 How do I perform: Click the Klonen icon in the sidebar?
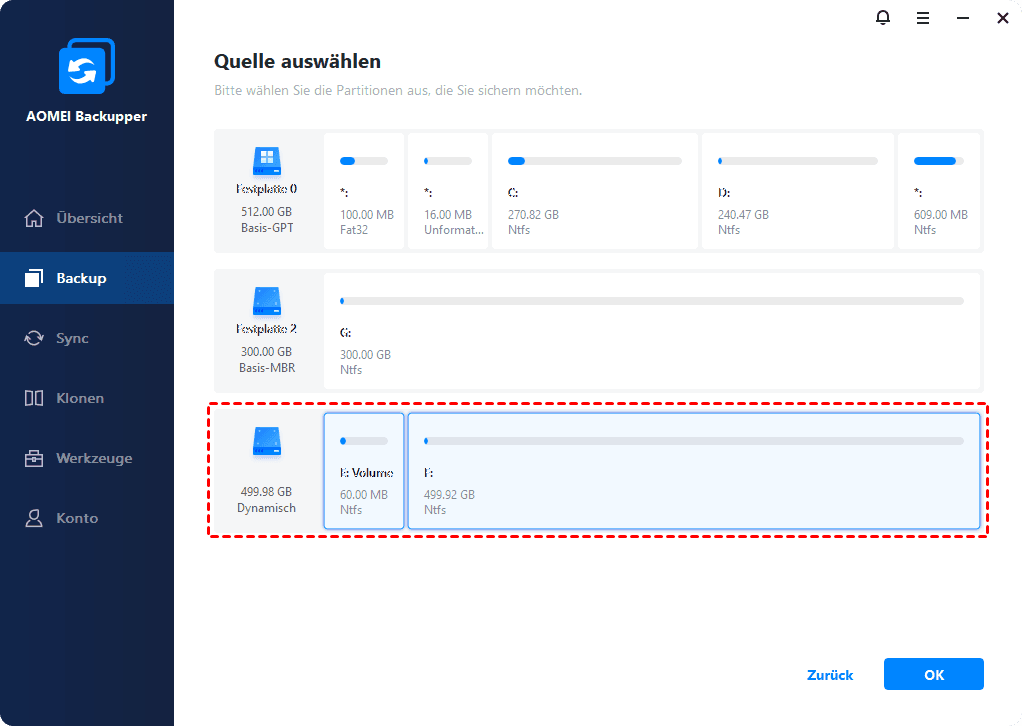coord(34,398)
